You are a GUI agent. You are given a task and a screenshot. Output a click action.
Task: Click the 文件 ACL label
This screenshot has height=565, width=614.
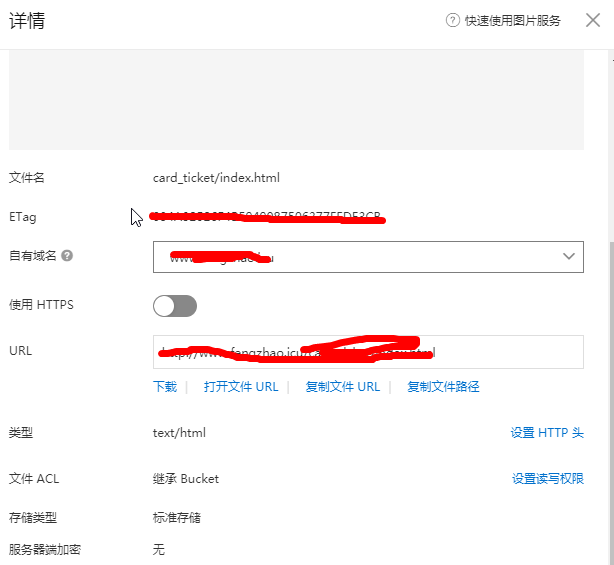(x=34, y=478)
